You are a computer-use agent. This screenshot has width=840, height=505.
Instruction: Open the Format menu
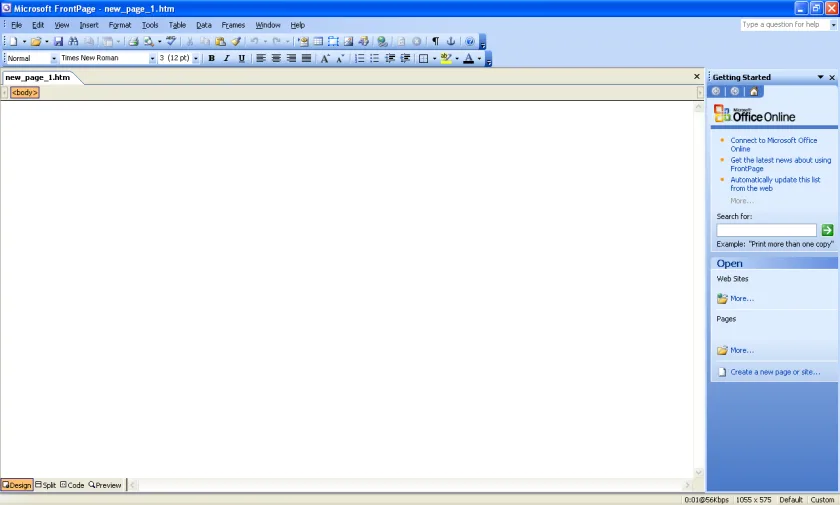[119, 25]
